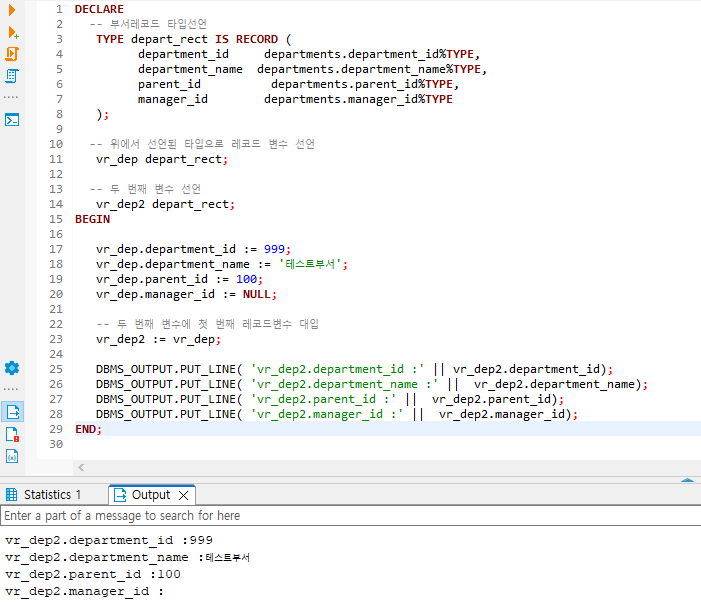The width and height of the screenshot is (701, 609).
Task: Select line number 17 in the gutter
Action: 56,249
